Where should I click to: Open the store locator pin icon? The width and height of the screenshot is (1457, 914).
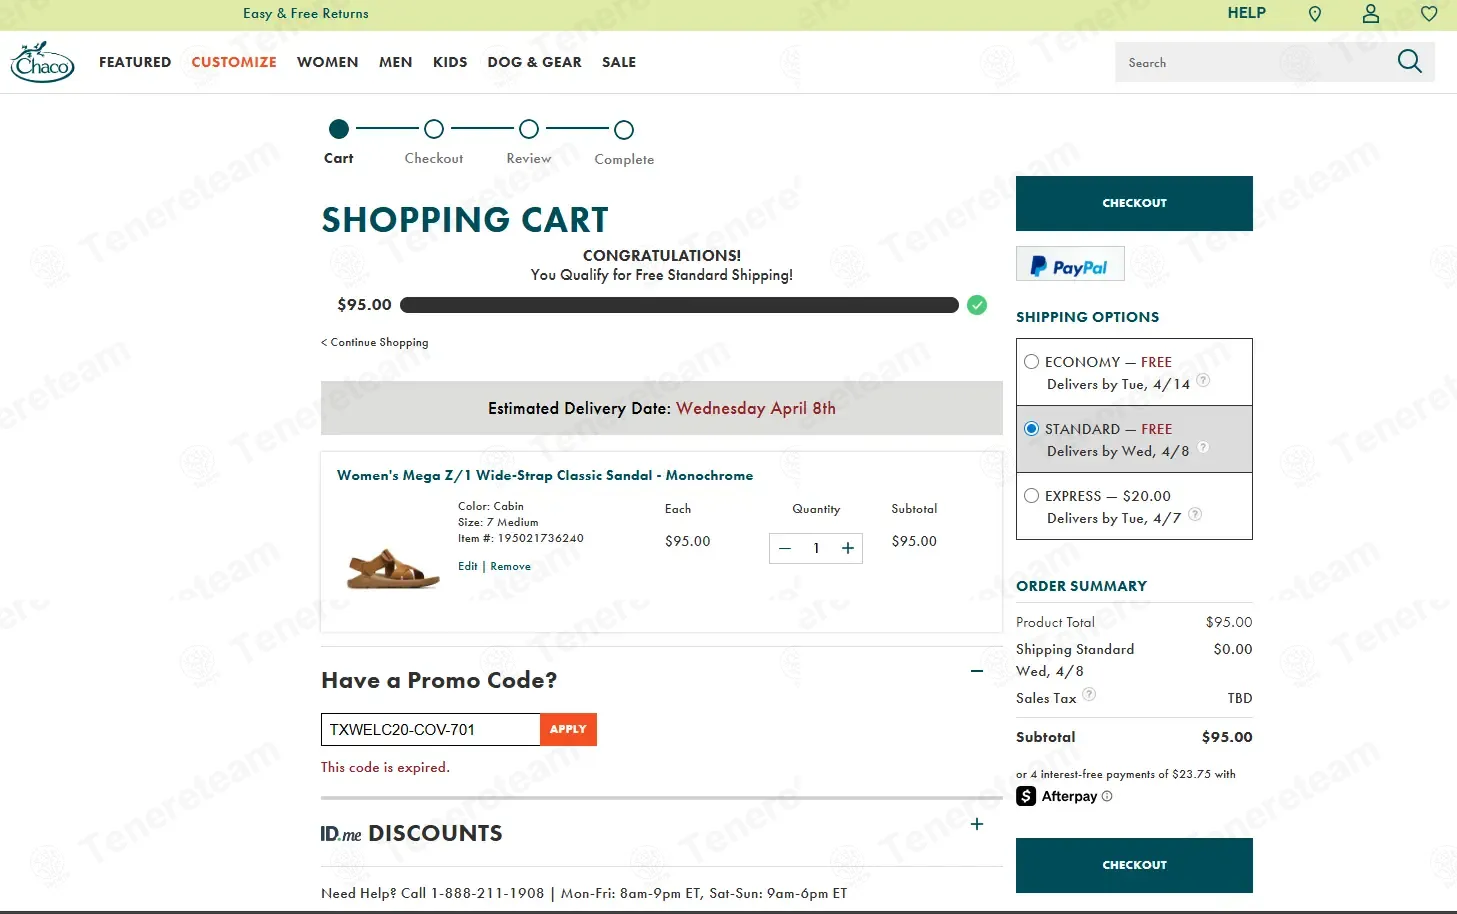tap(1315, 14)
